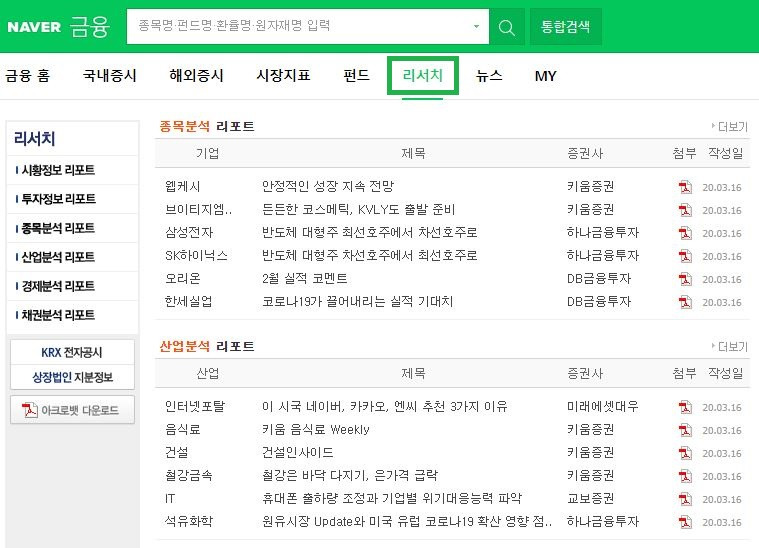Open PDF attachment for SK하이닉스 report
Viewport: 759px width, 548px height.
tap(685, 256)
